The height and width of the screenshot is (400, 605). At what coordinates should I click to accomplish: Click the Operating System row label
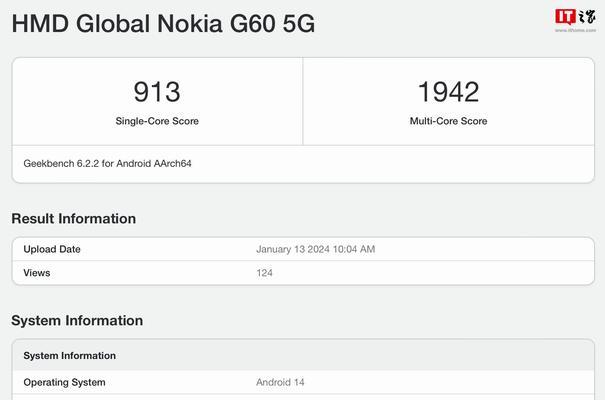[x=64, y=382]
